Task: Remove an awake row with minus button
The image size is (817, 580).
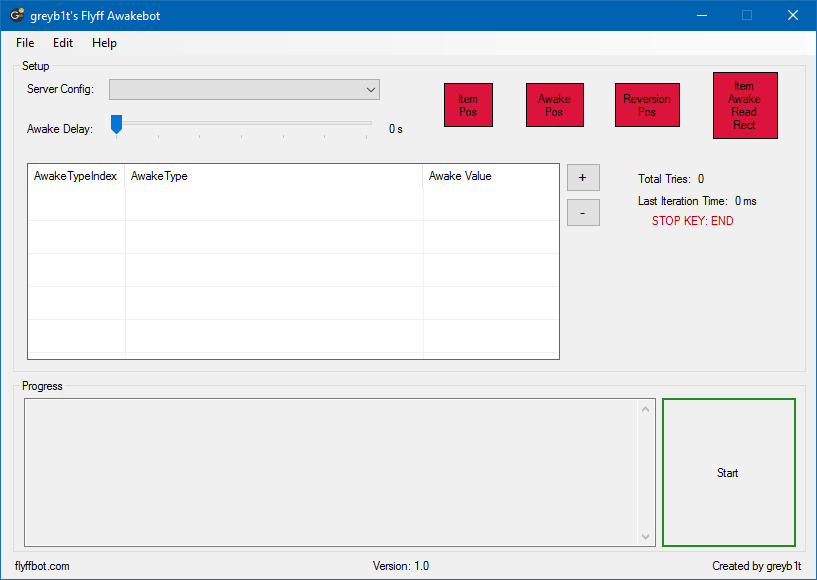Action: (x=583, y=212)
